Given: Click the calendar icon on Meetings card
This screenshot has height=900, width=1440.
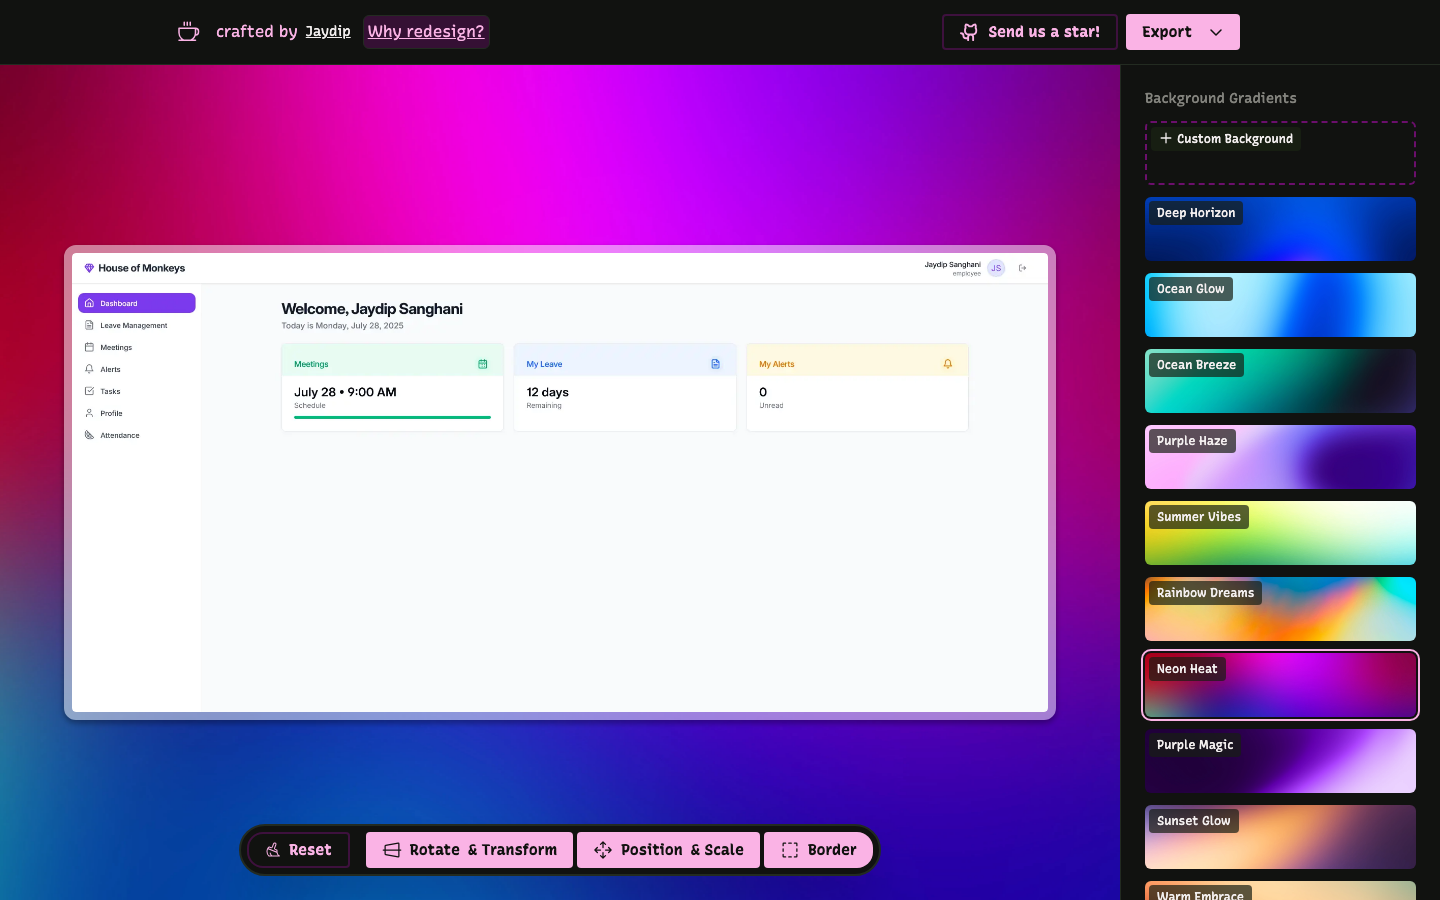Looking at the screenshot, I should (483, 364).
